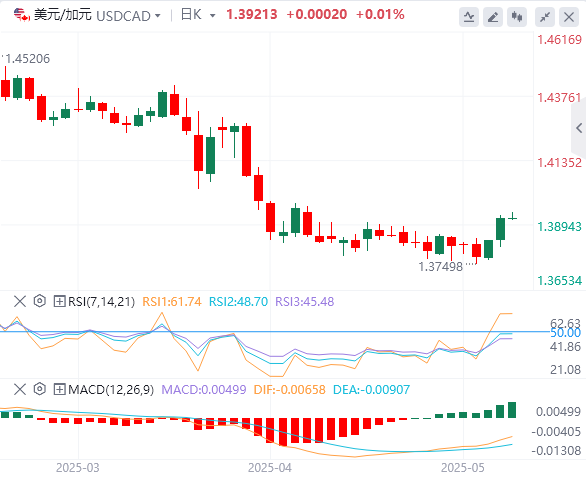The image size is (586, 481).
Task: Click the 1.45206 high price label
Action: pyautogui.click(x=28, y=59)
